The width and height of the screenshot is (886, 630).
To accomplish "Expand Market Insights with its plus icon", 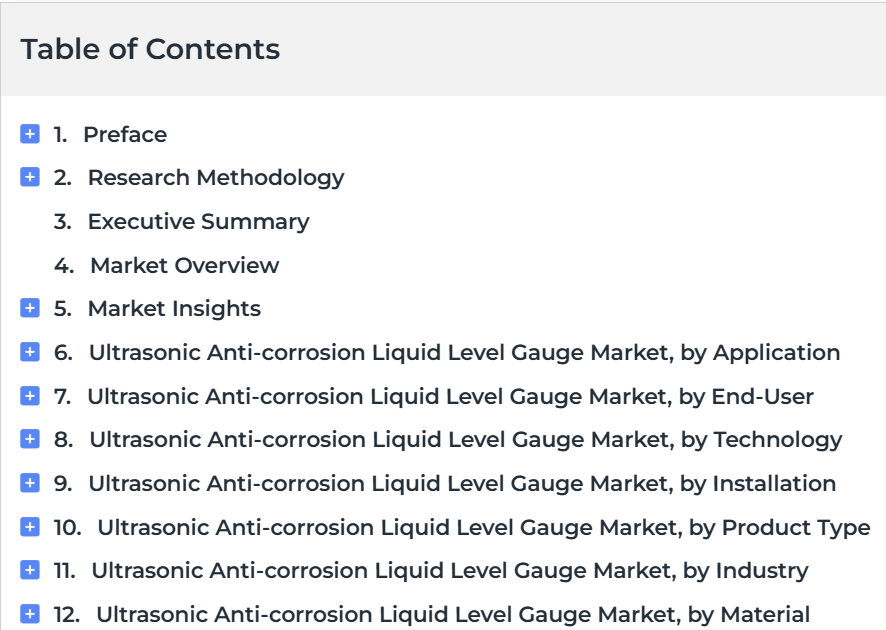I will [30, 308].
